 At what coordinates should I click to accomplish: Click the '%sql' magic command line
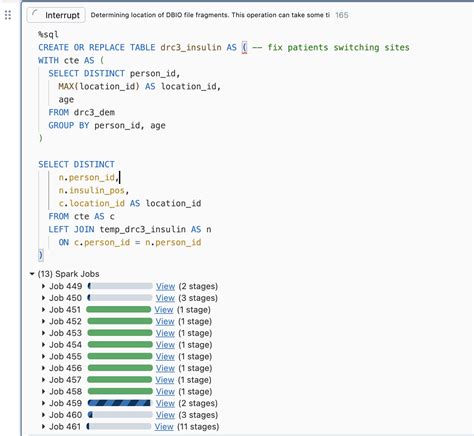click(x=48, y=34)
